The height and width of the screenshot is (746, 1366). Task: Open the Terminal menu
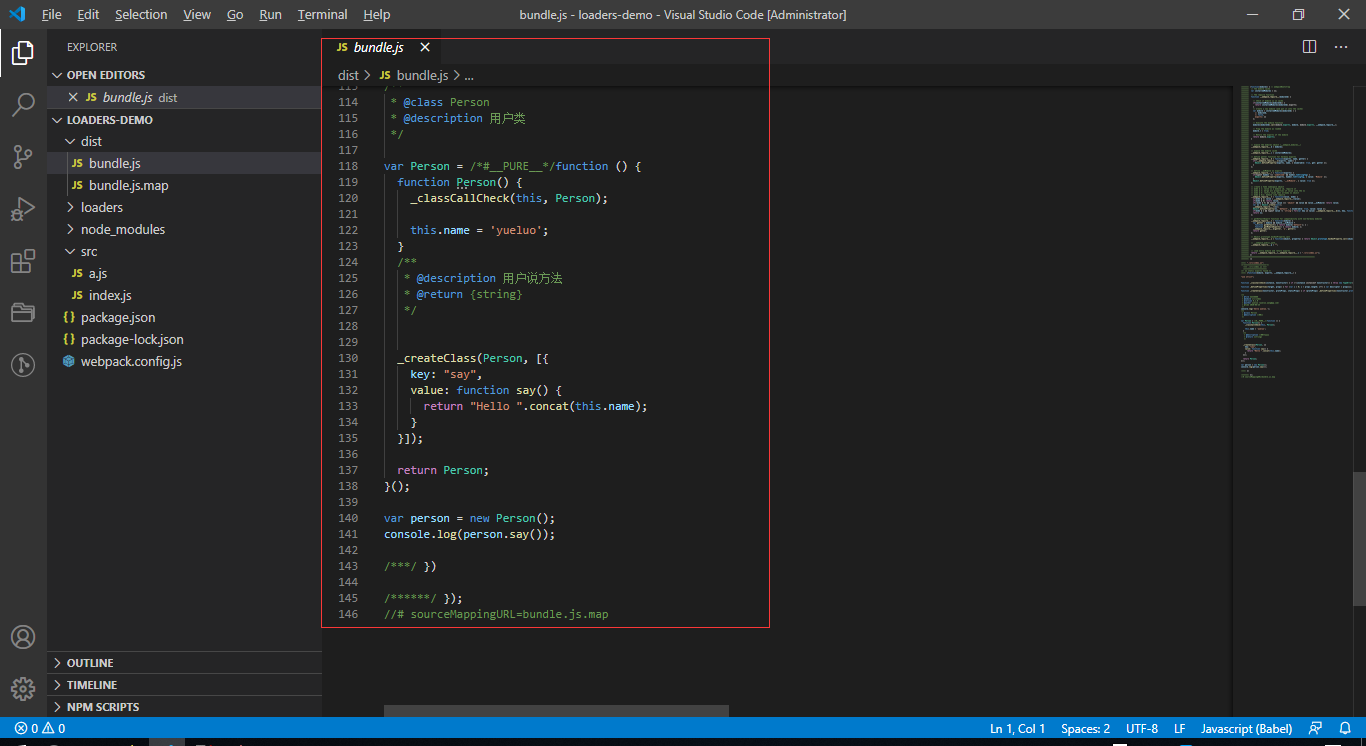tap(322, 15)
